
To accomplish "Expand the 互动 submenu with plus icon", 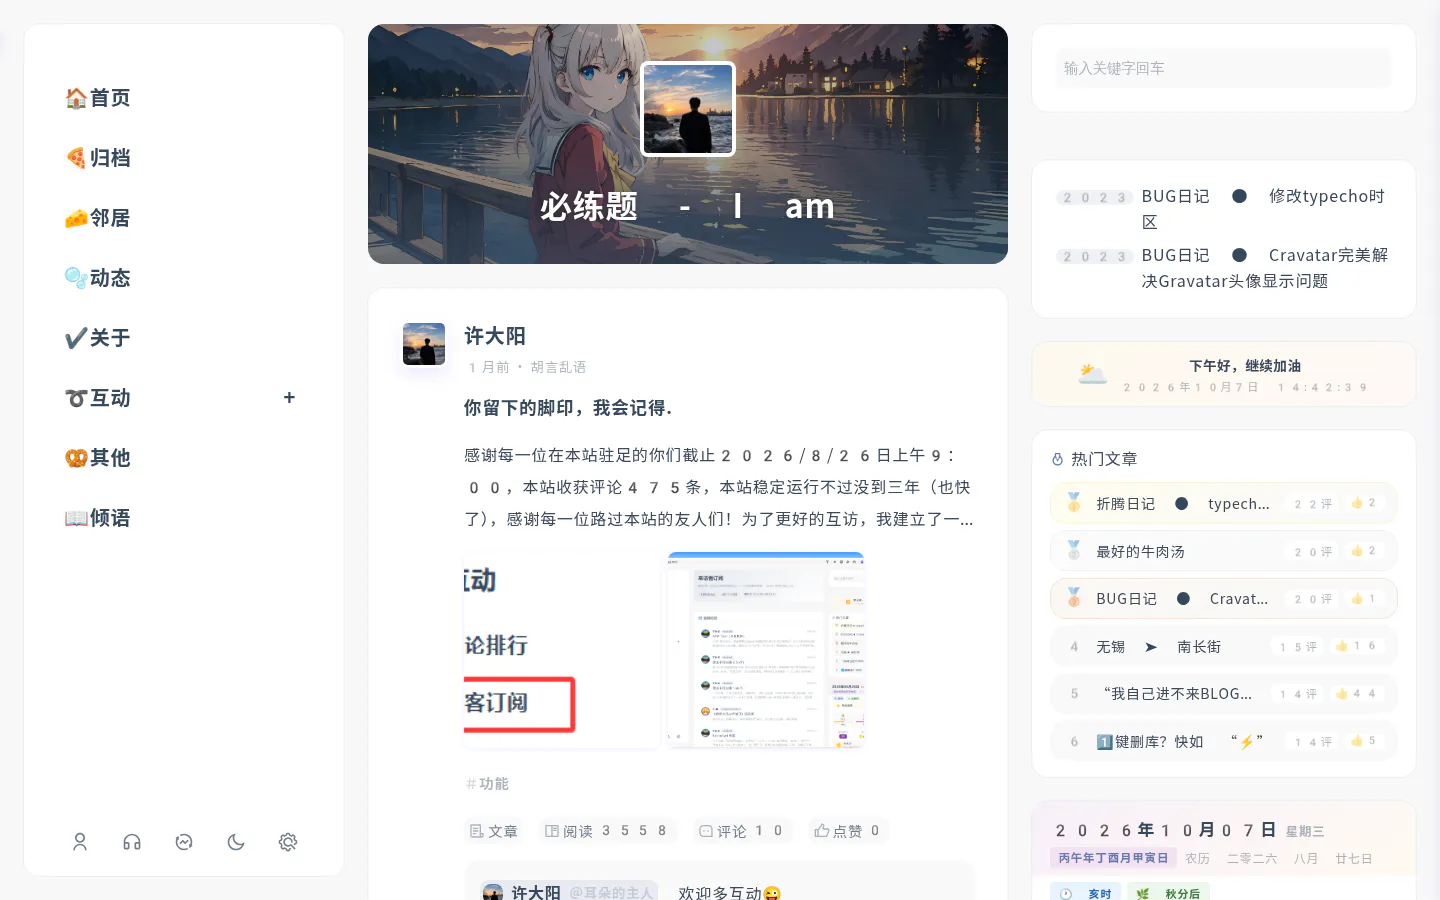I will (x=289, y=397).
